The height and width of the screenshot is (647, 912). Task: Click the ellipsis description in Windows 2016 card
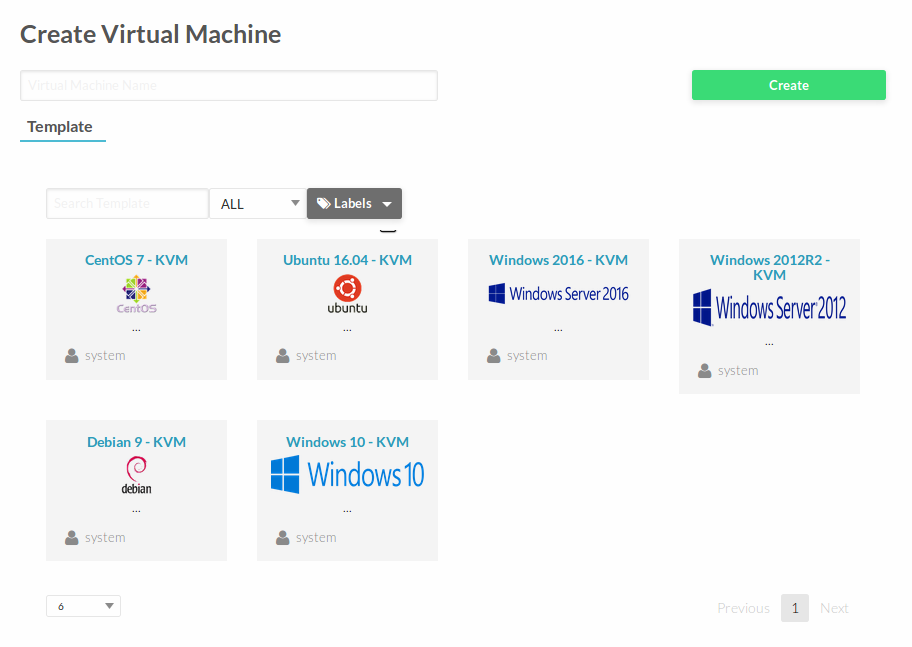(x=558, y=330)
